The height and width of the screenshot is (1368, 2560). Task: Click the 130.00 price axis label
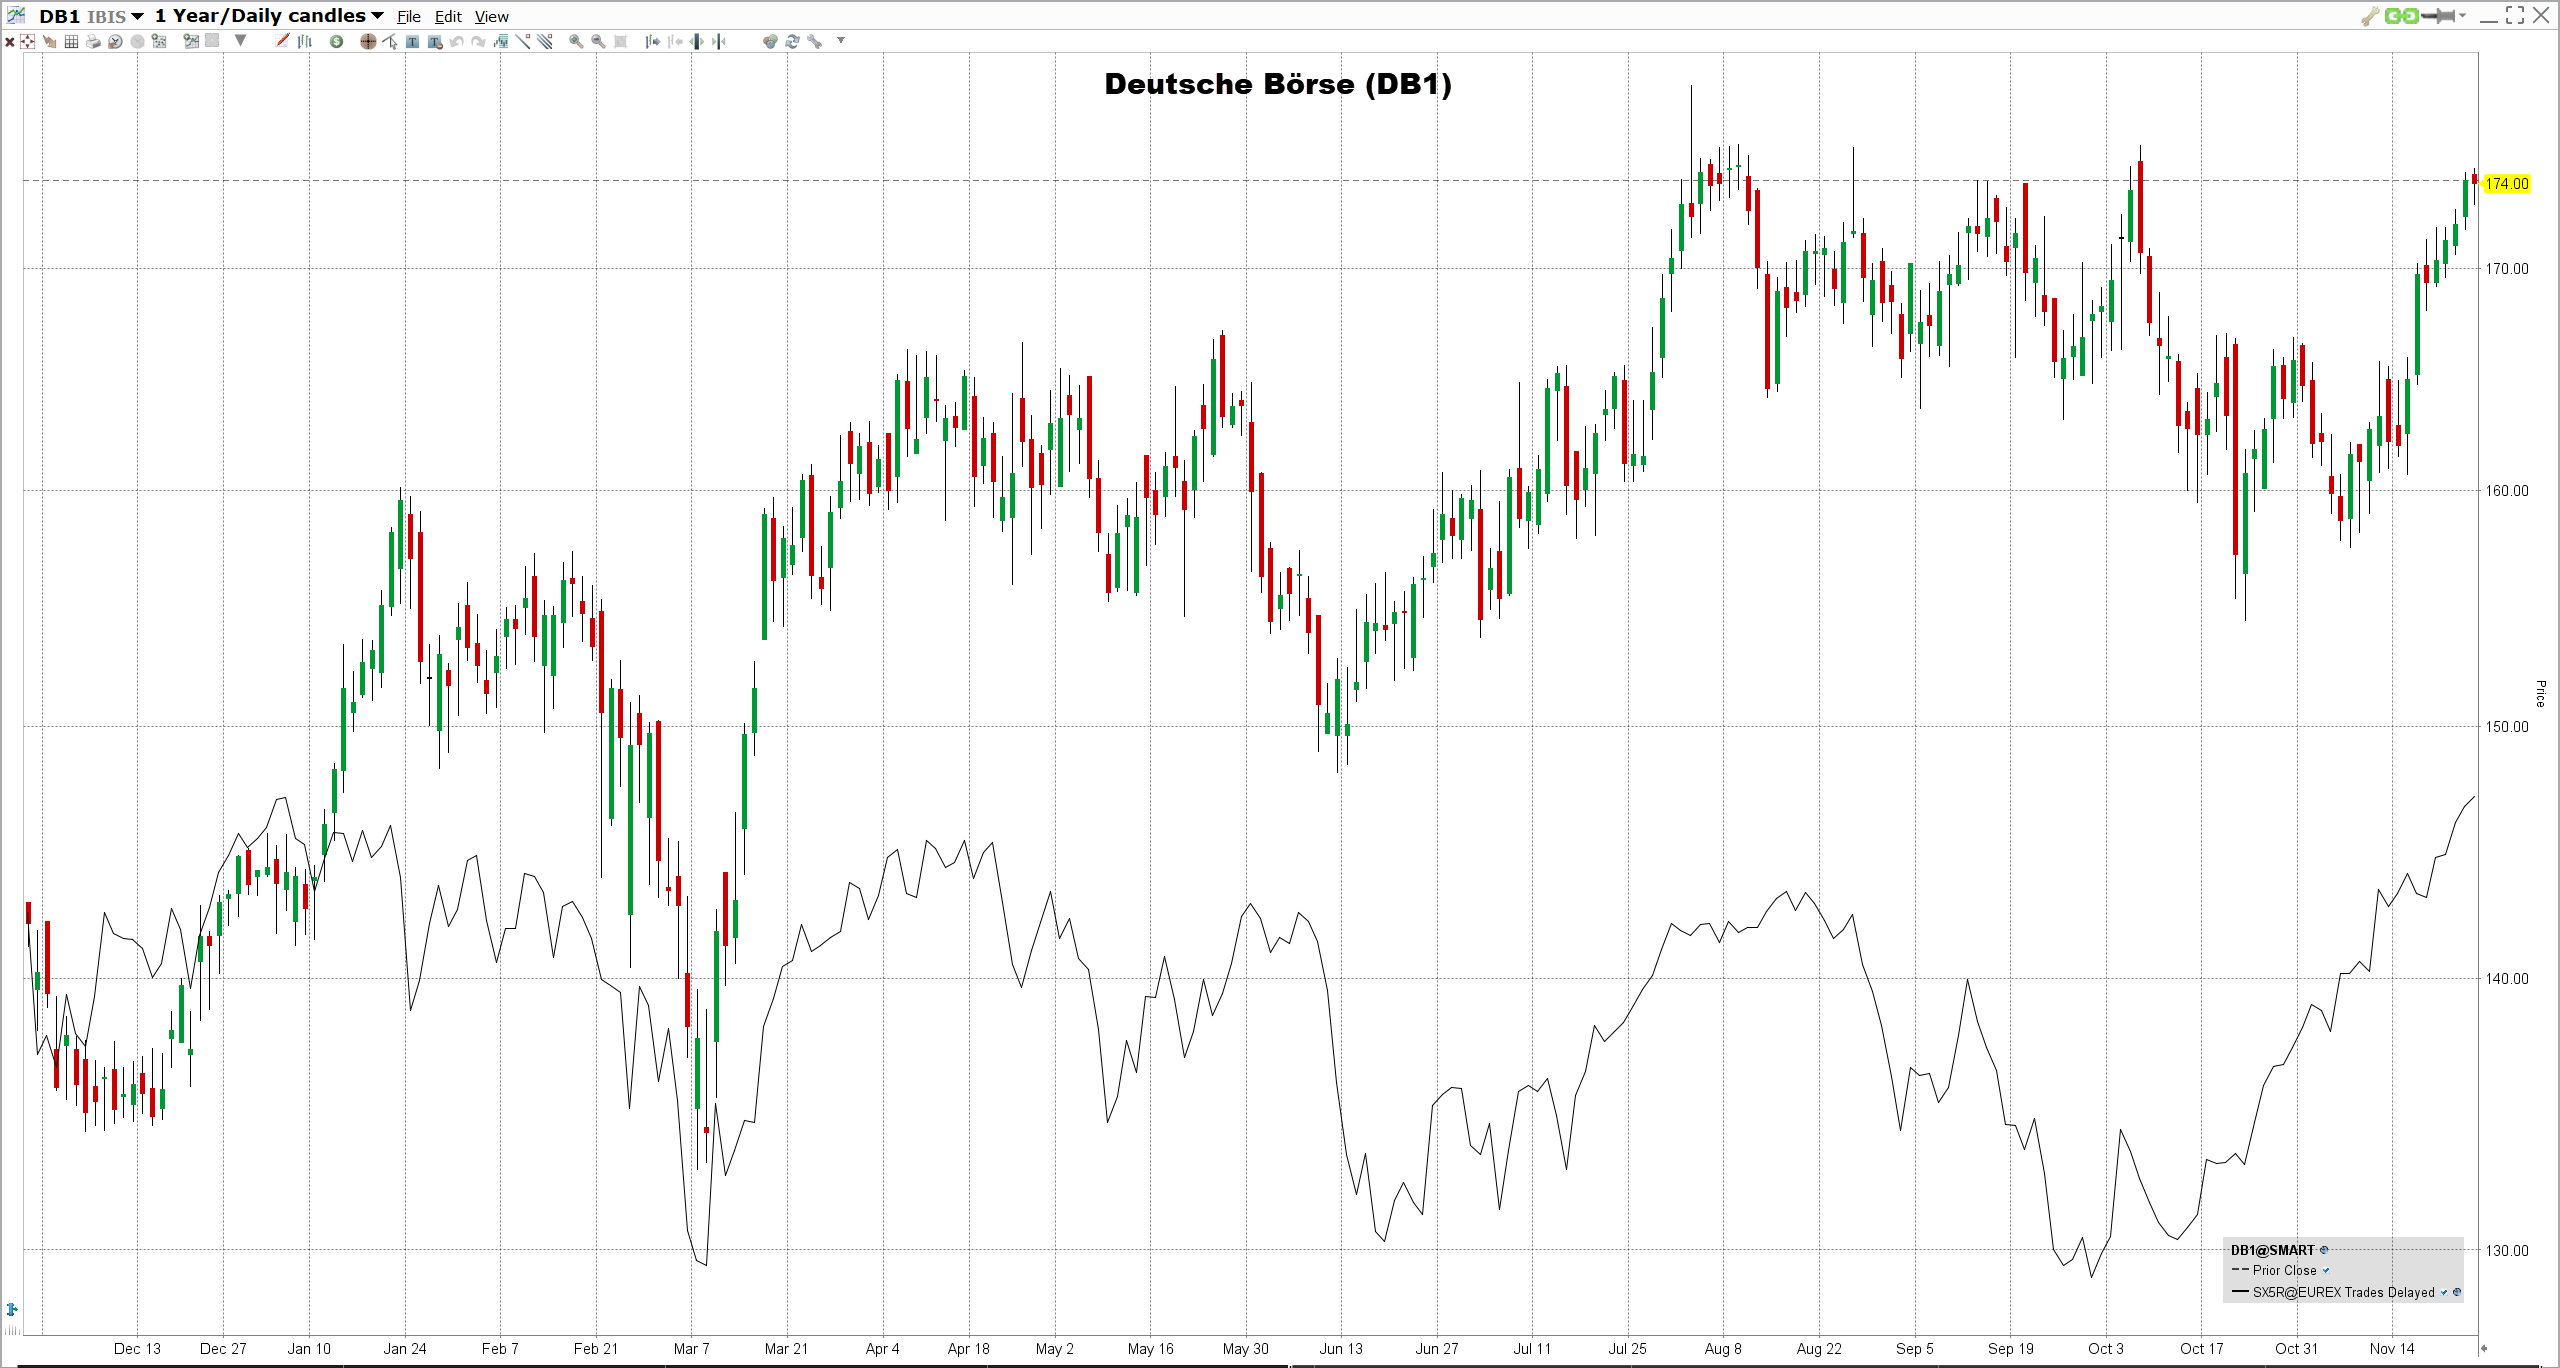point(2507,1251)
